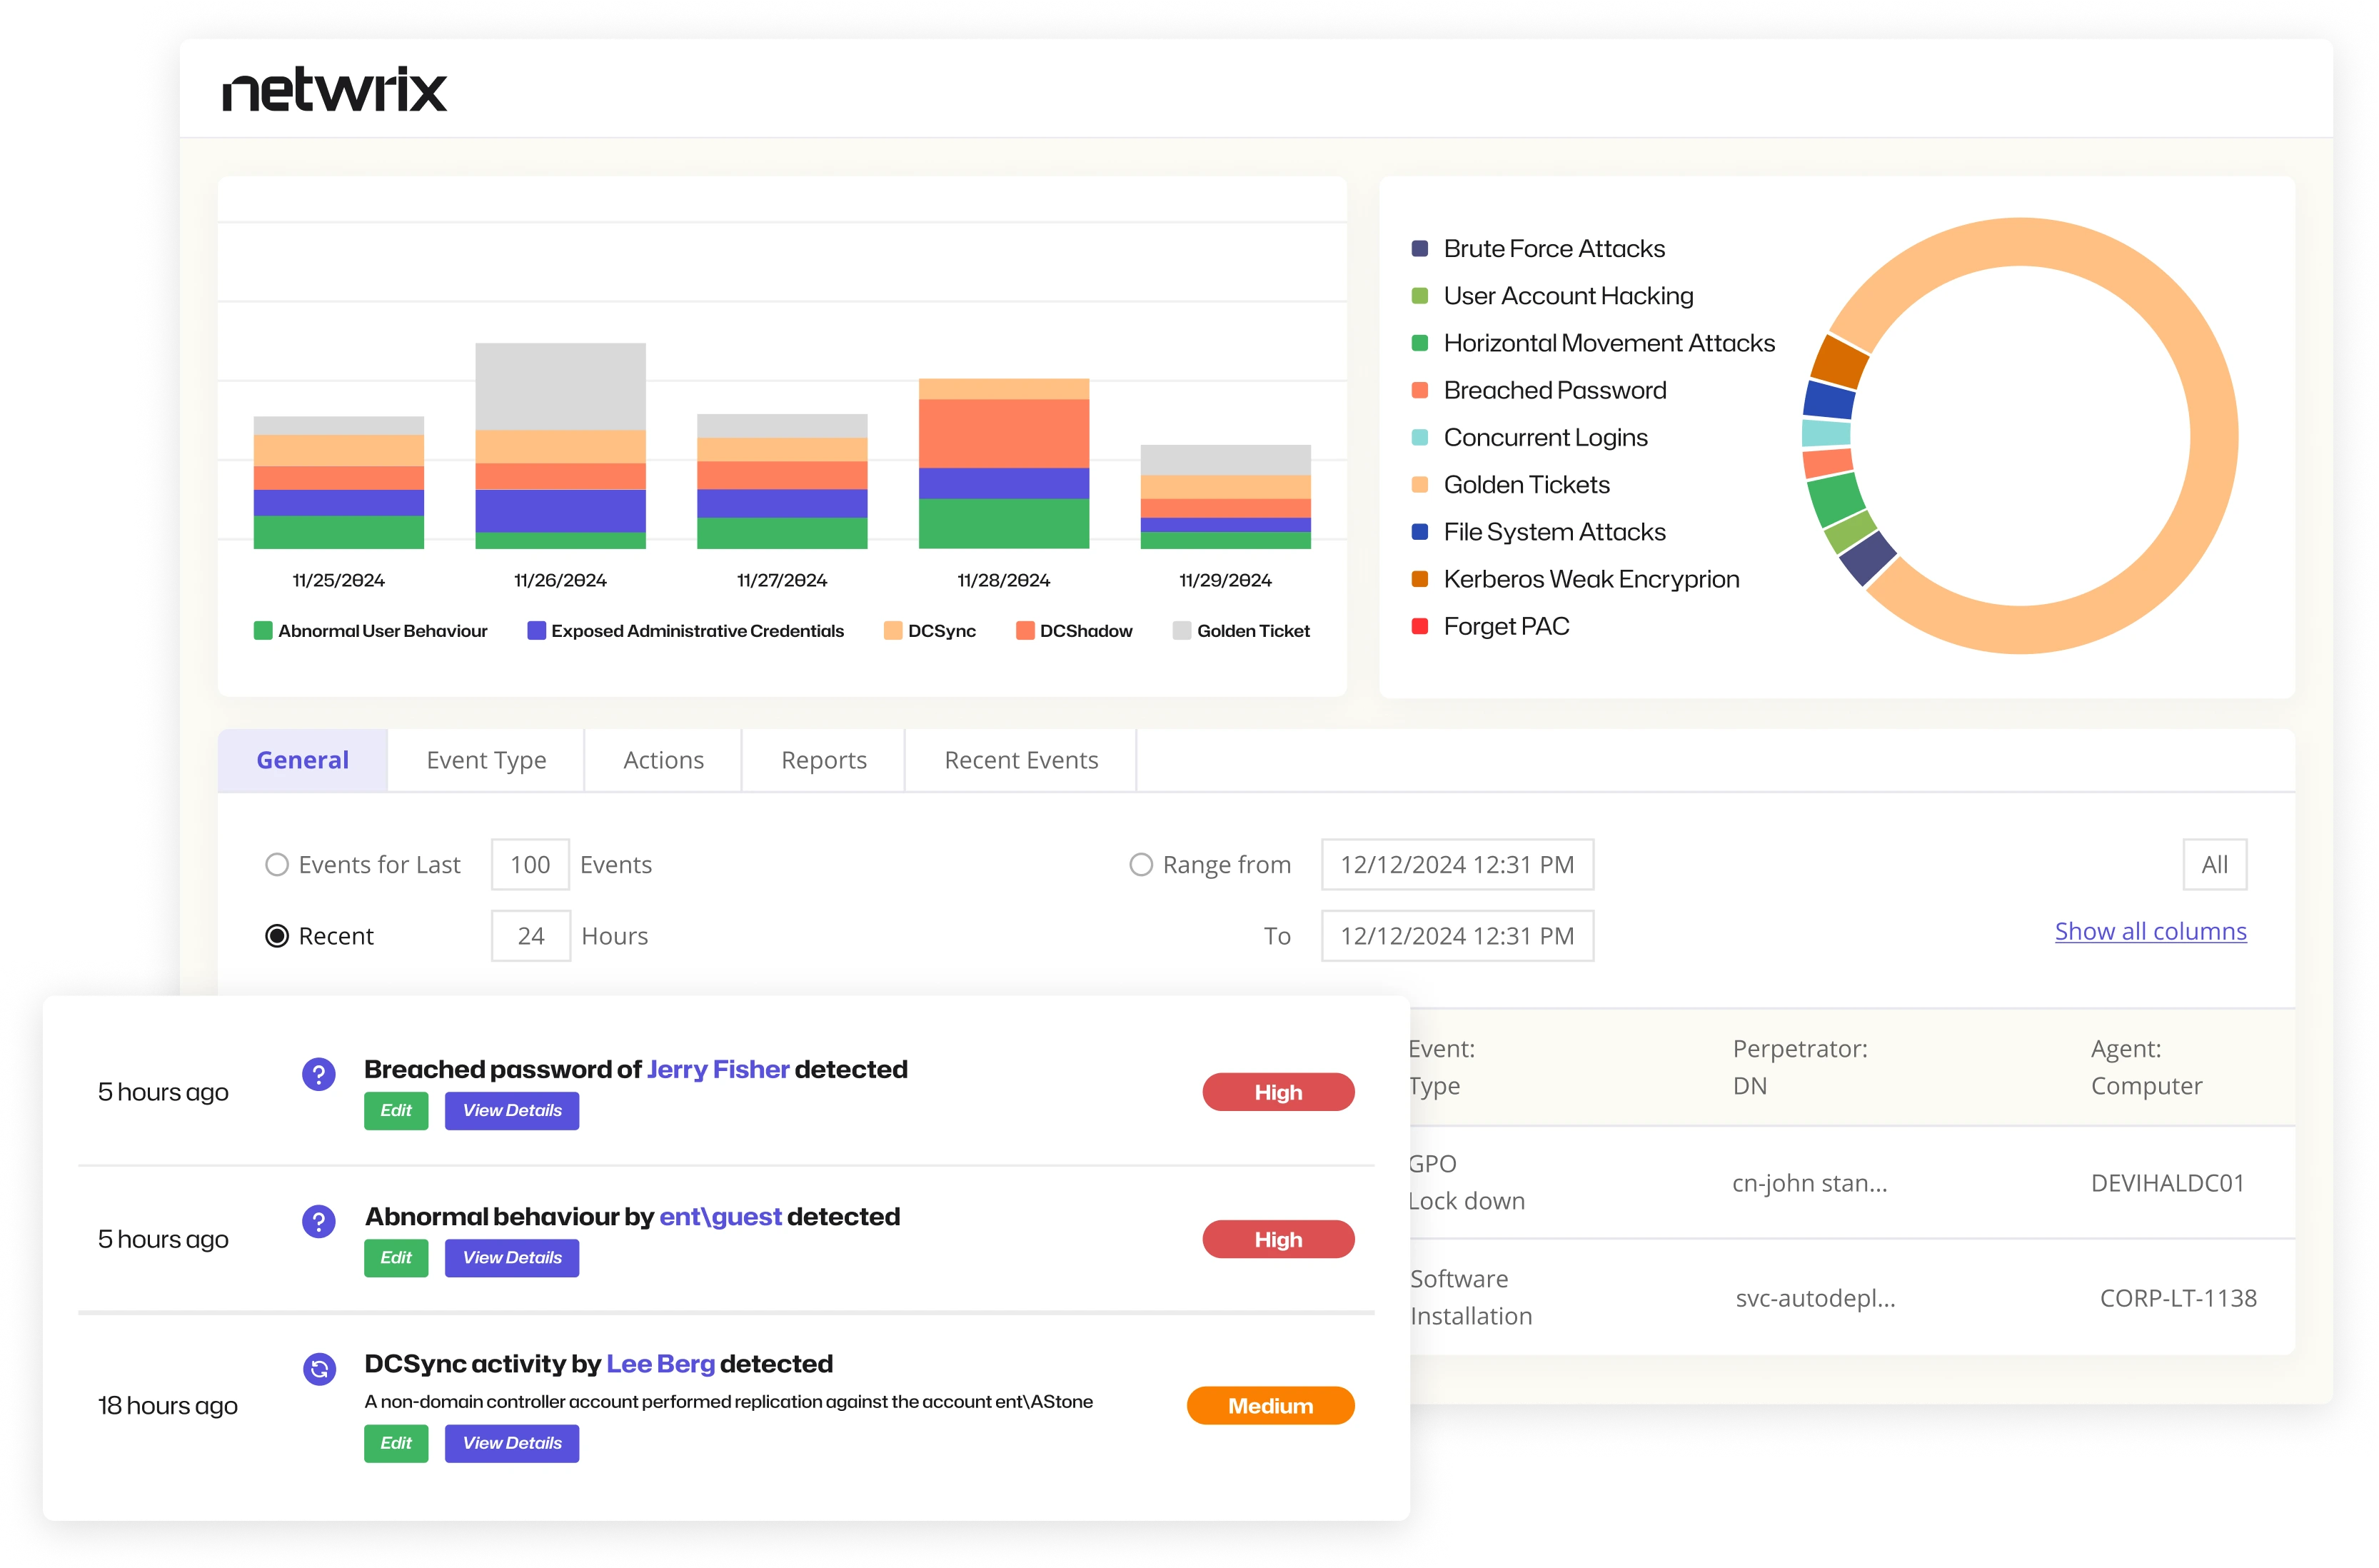This screenshot has height=1568, width=2379.
Task: Click the question mark icon beside Breached password alert
Action: [318, 1075]
